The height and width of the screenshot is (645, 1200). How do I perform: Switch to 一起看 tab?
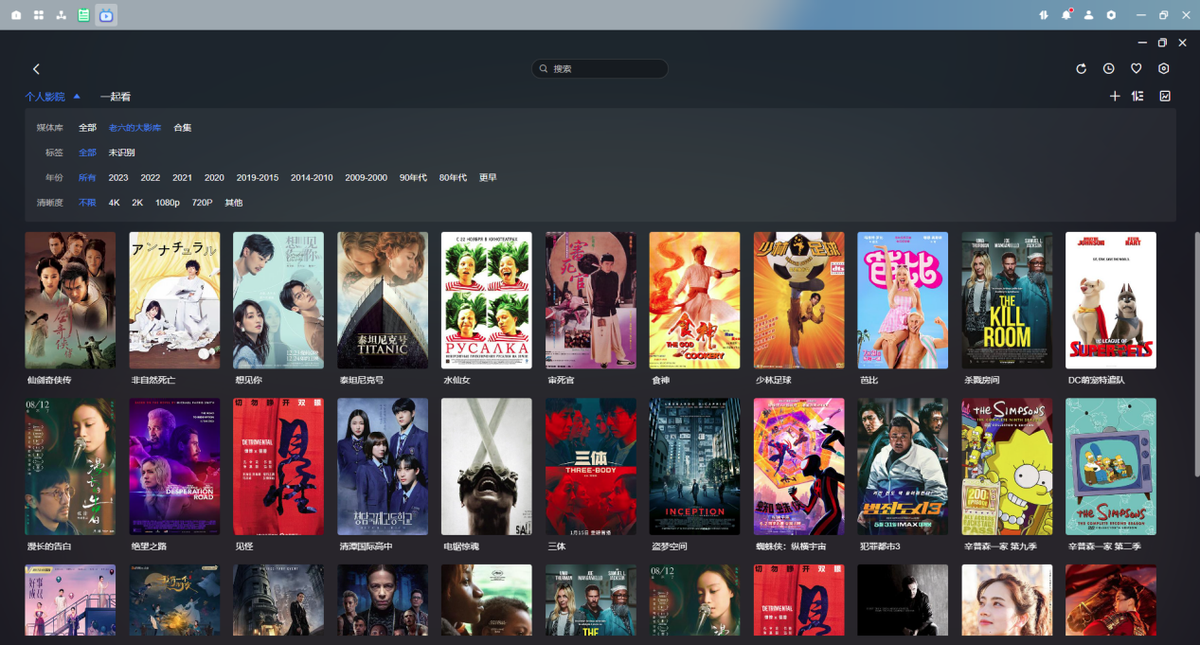[x=115, y=97]
